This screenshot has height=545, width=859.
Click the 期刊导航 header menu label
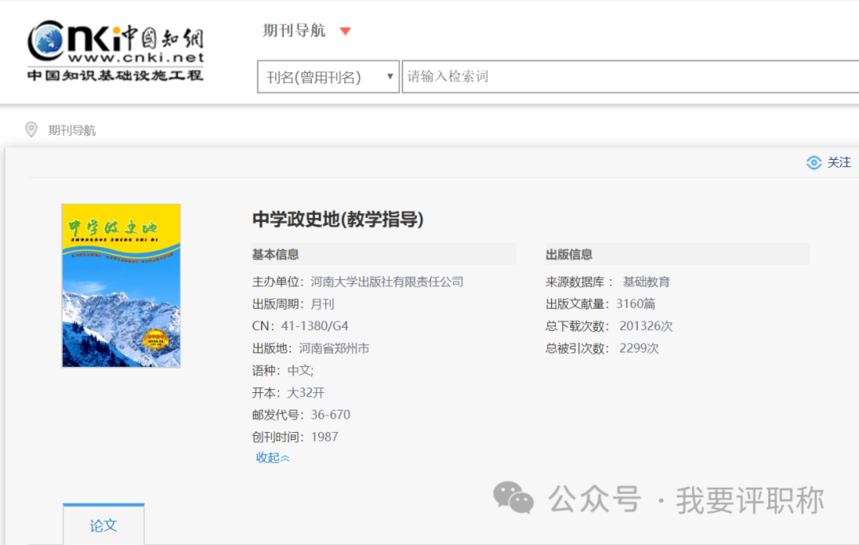pyautogui.click(x=294, y=31)
